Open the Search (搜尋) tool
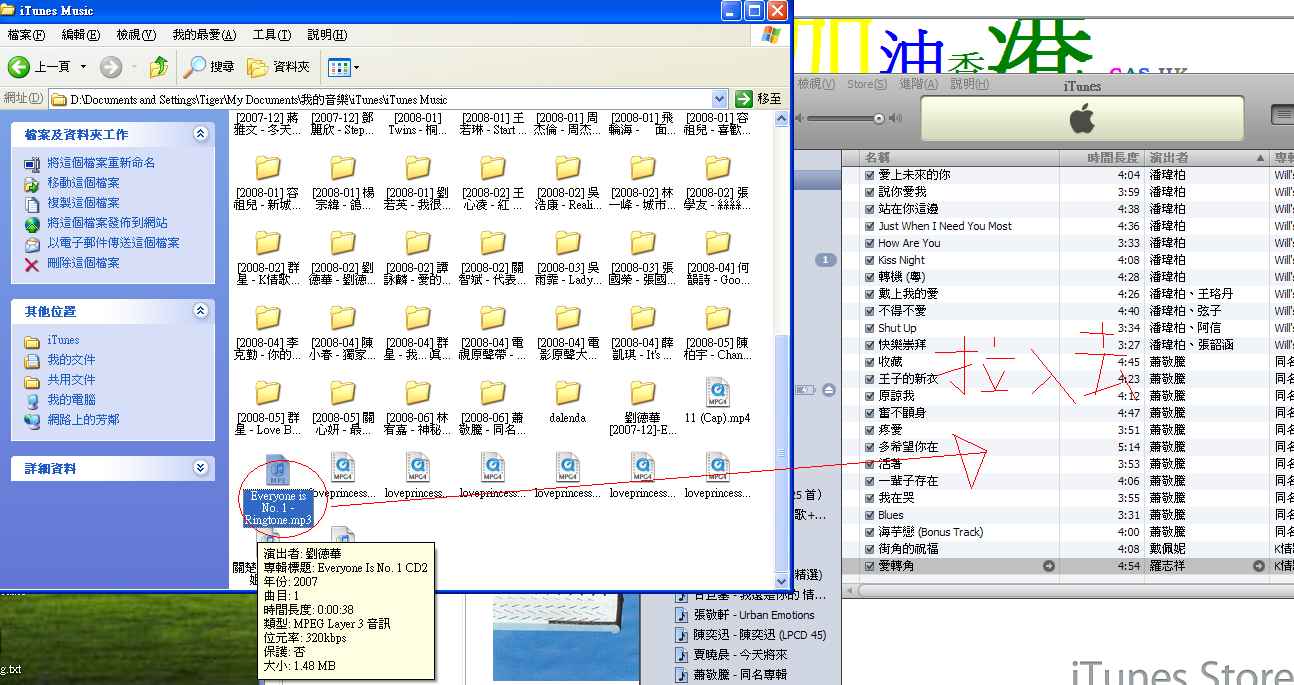This screenshot has height=685, width=1294. point(209,67)
